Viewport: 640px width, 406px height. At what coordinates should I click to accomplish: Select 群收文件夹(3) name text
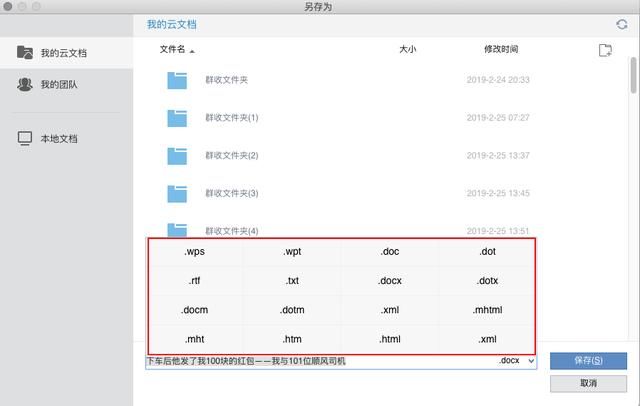pyautogui.click(x=231, y=193)
